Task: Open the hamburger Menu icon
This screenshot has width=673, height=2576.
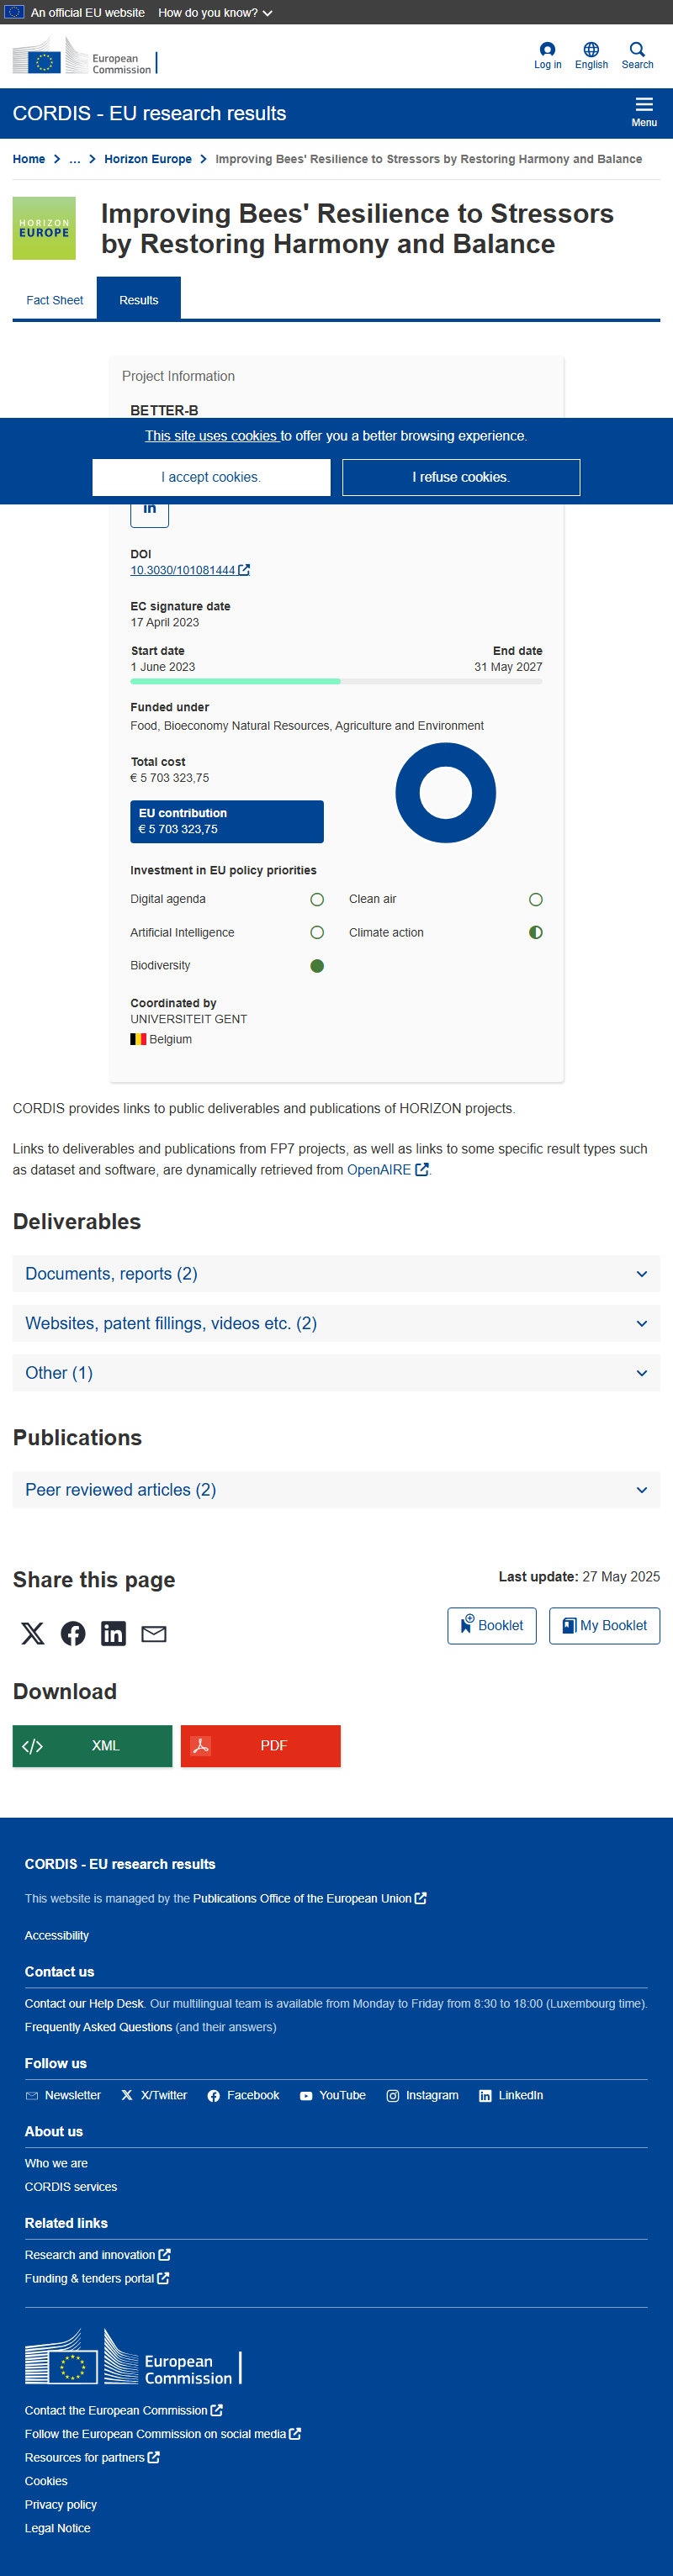Action: coord(644,112)
